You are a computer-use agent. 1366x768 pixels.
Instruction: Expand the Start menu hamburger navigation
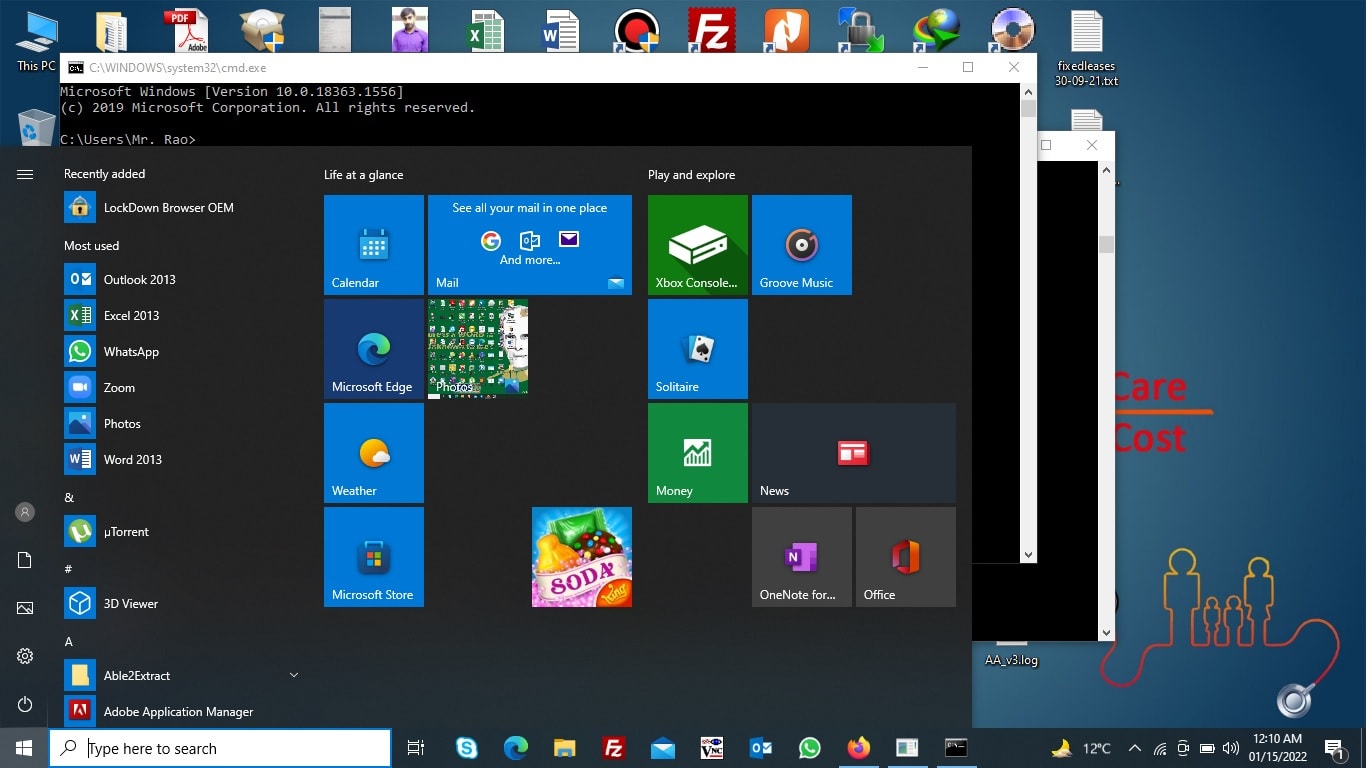tap(25, 175)
